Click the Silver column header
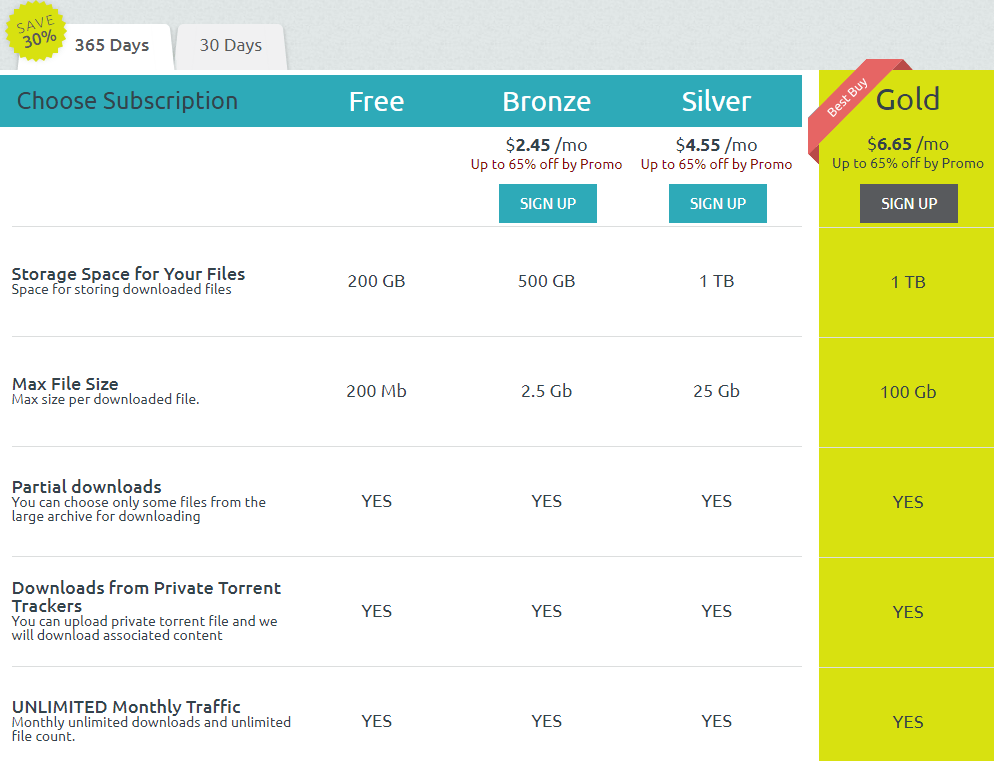994x761 pixels. pyautogui.click(x=716, y=101)
